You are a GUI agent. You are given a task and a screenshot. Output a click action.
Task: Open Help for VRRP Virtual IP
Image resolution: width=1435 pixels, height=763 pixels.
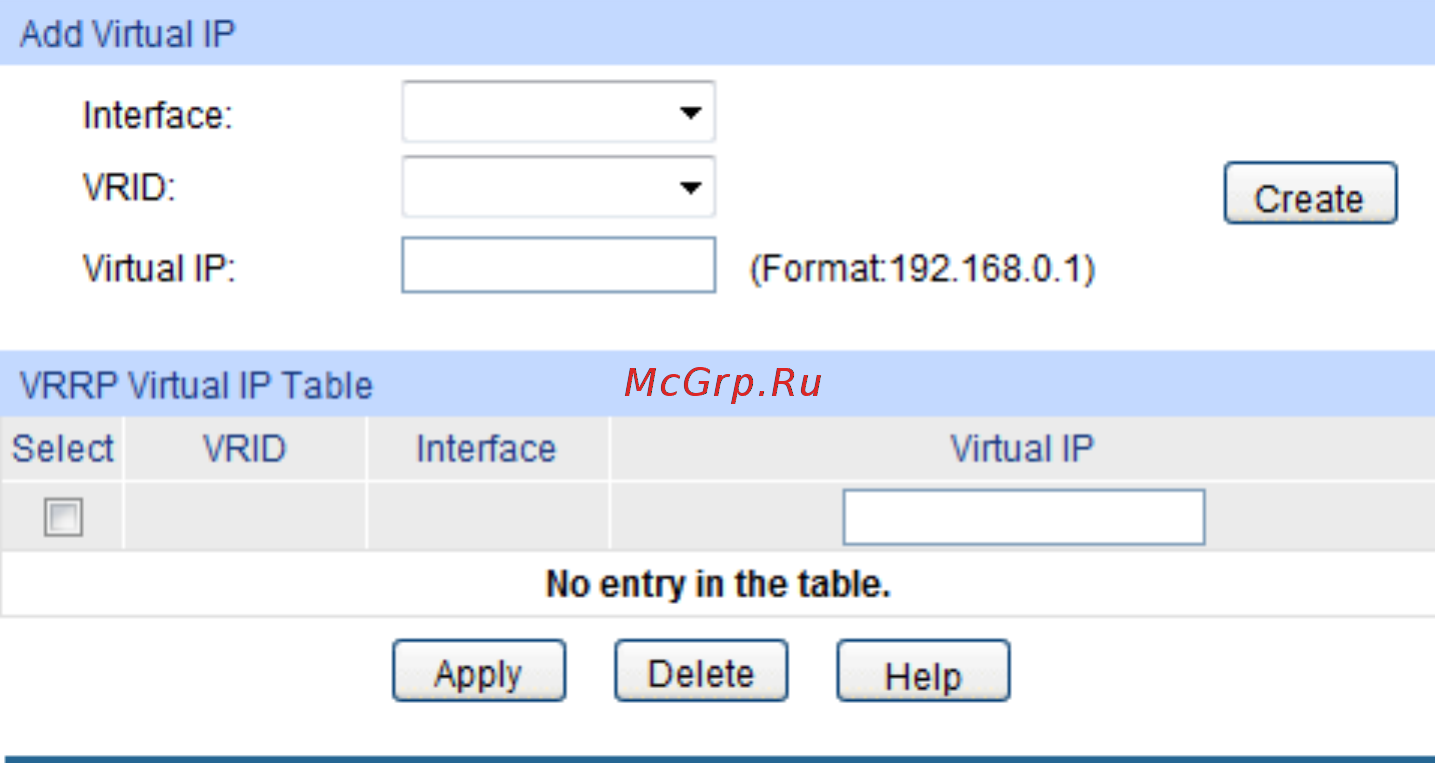click(x=923, y=671)
